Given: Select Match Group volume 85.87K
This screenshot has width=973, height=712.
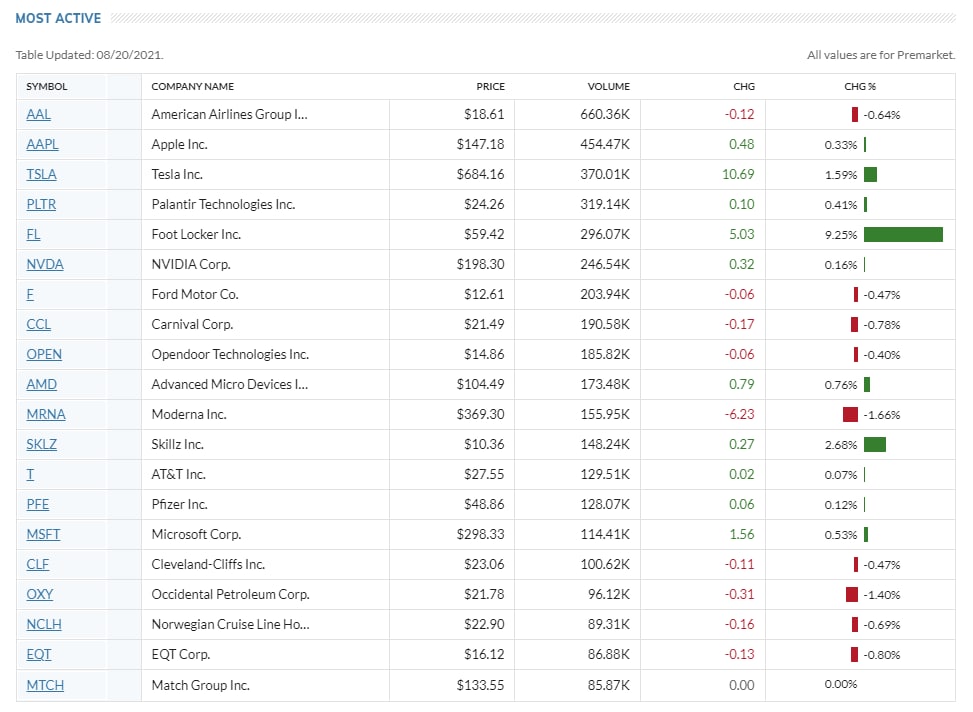Looking at the screenshot, I should point(609,685).
